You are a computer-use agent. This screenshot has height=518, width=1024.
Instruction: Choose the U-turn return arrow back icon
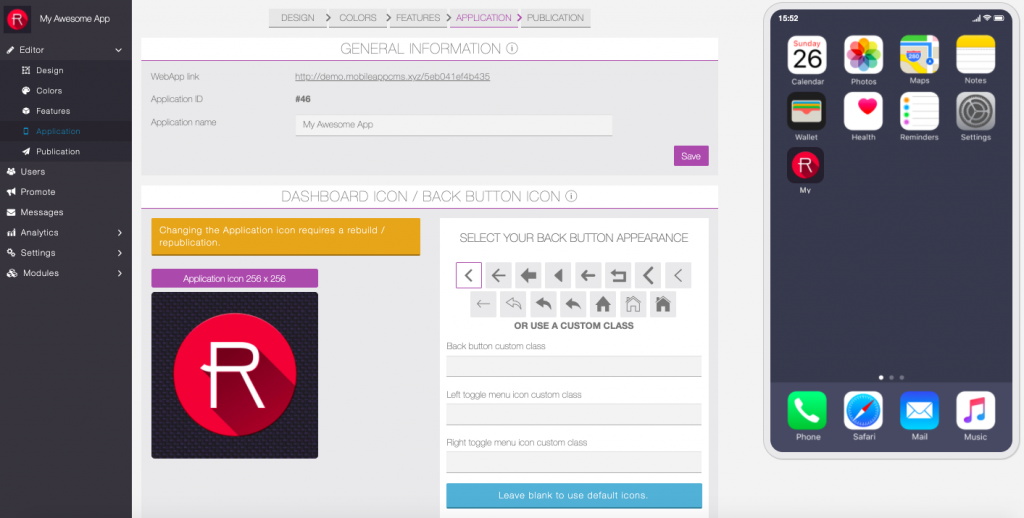(x=619, y=275)
